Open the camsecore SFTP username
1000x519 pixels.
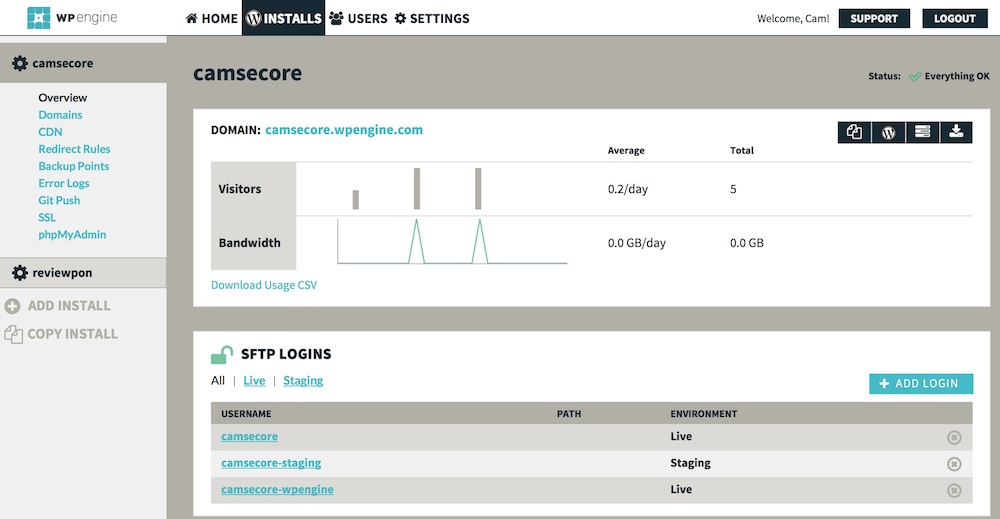coord(249,437)
